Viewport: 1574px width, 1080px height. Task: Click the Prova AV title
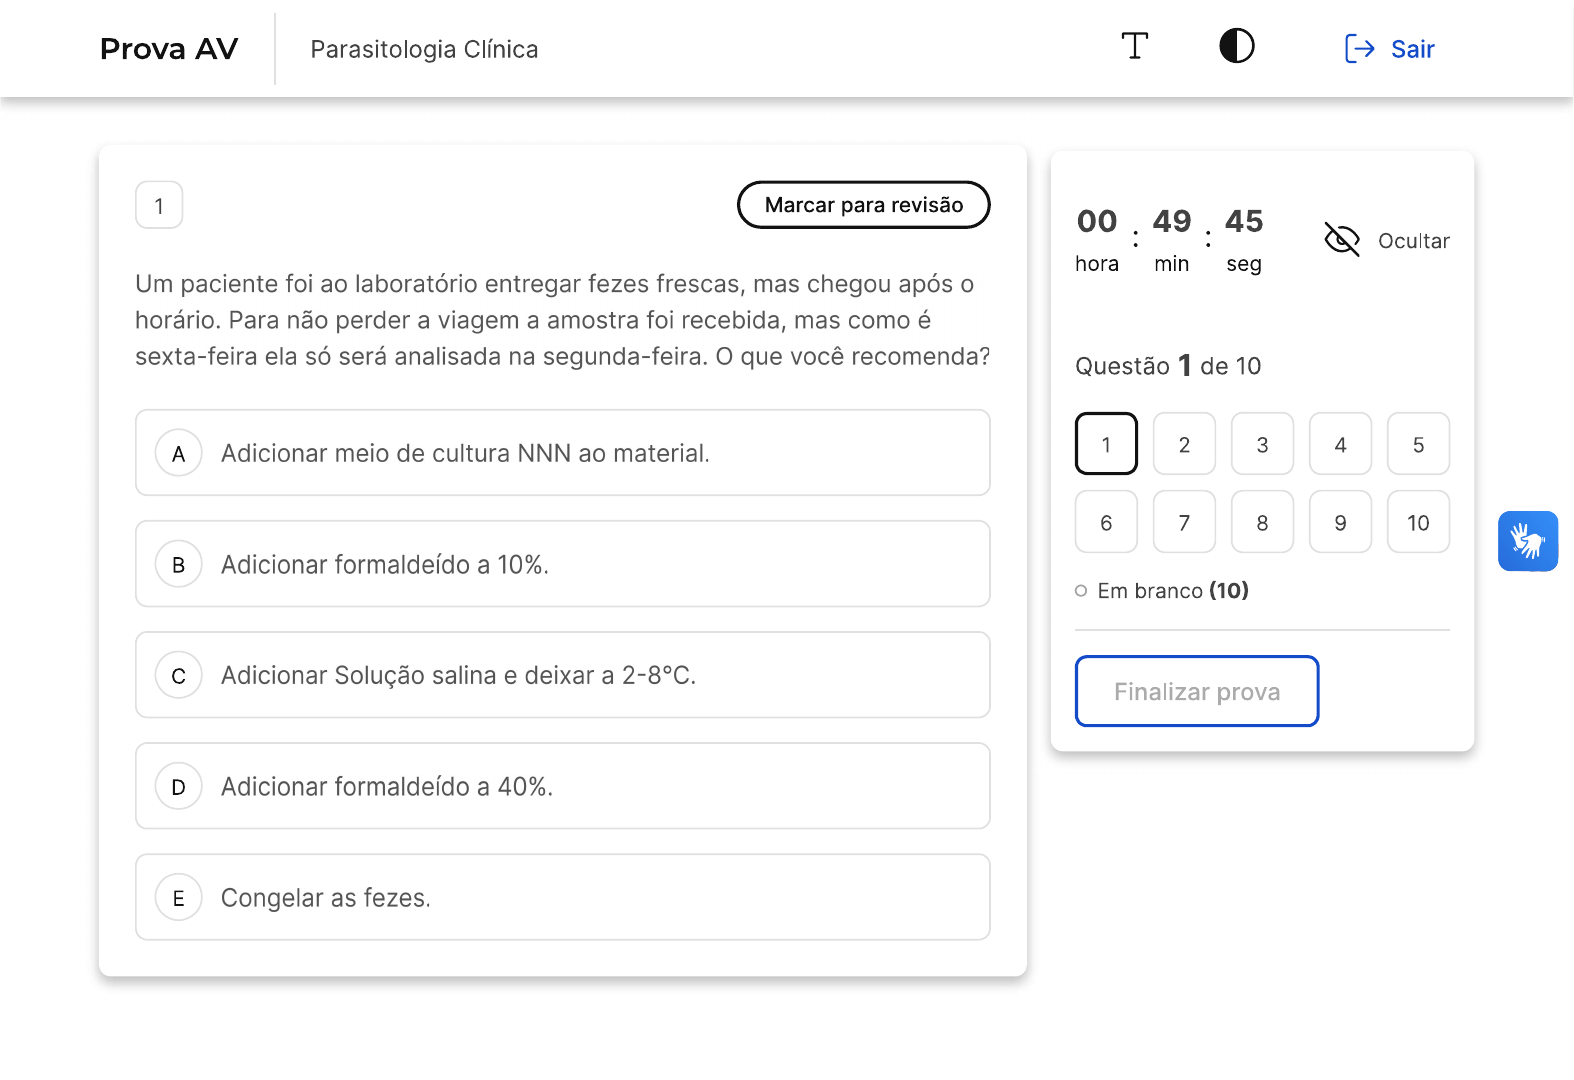point(169,49)
